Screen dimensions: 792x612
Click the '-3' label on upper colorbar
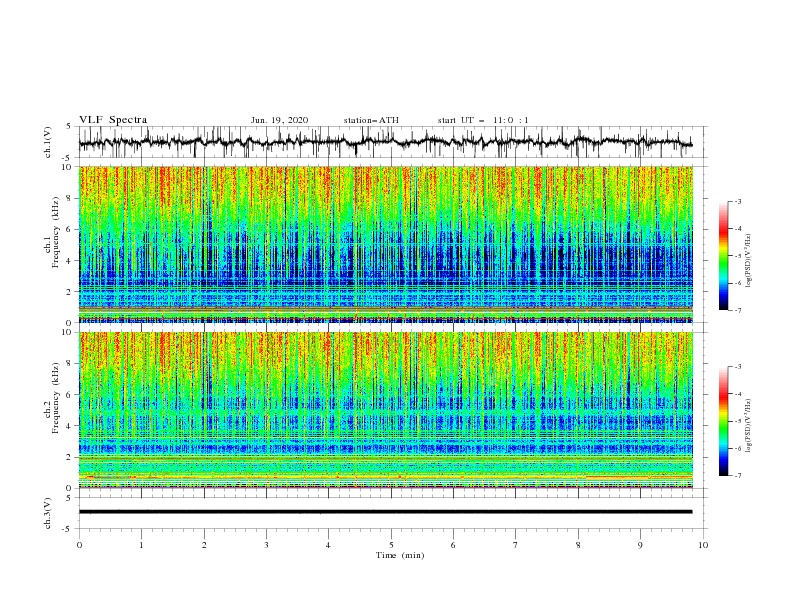coord(738,201)
